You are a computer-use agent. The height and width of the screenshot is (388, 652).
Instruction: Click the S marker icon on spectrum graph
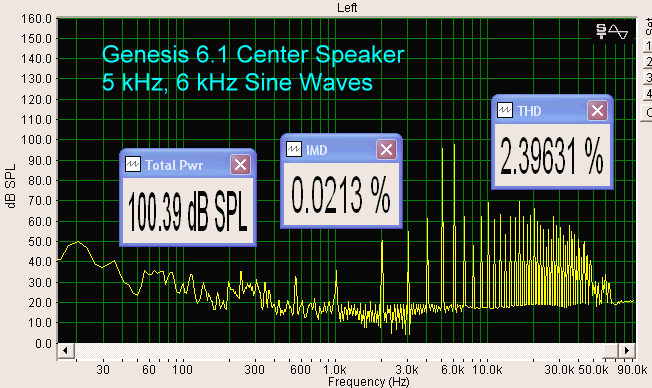[x=601, y=32]
